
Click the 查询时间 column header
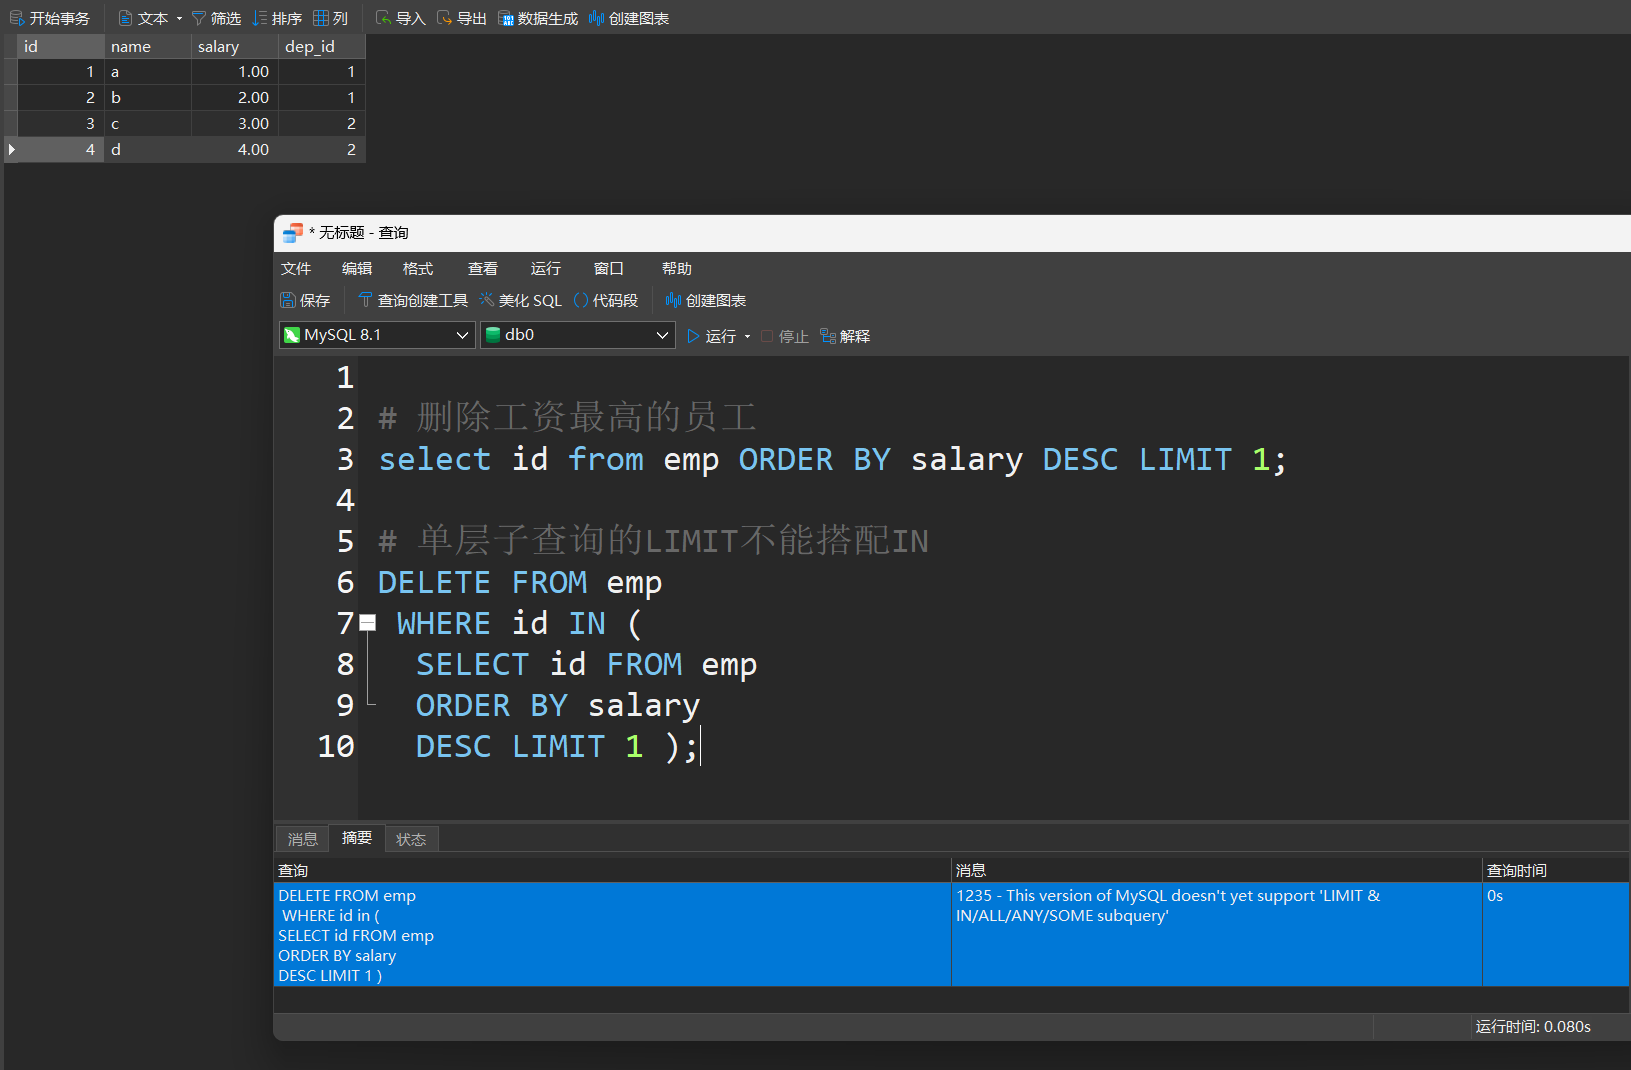[1556, 870]
